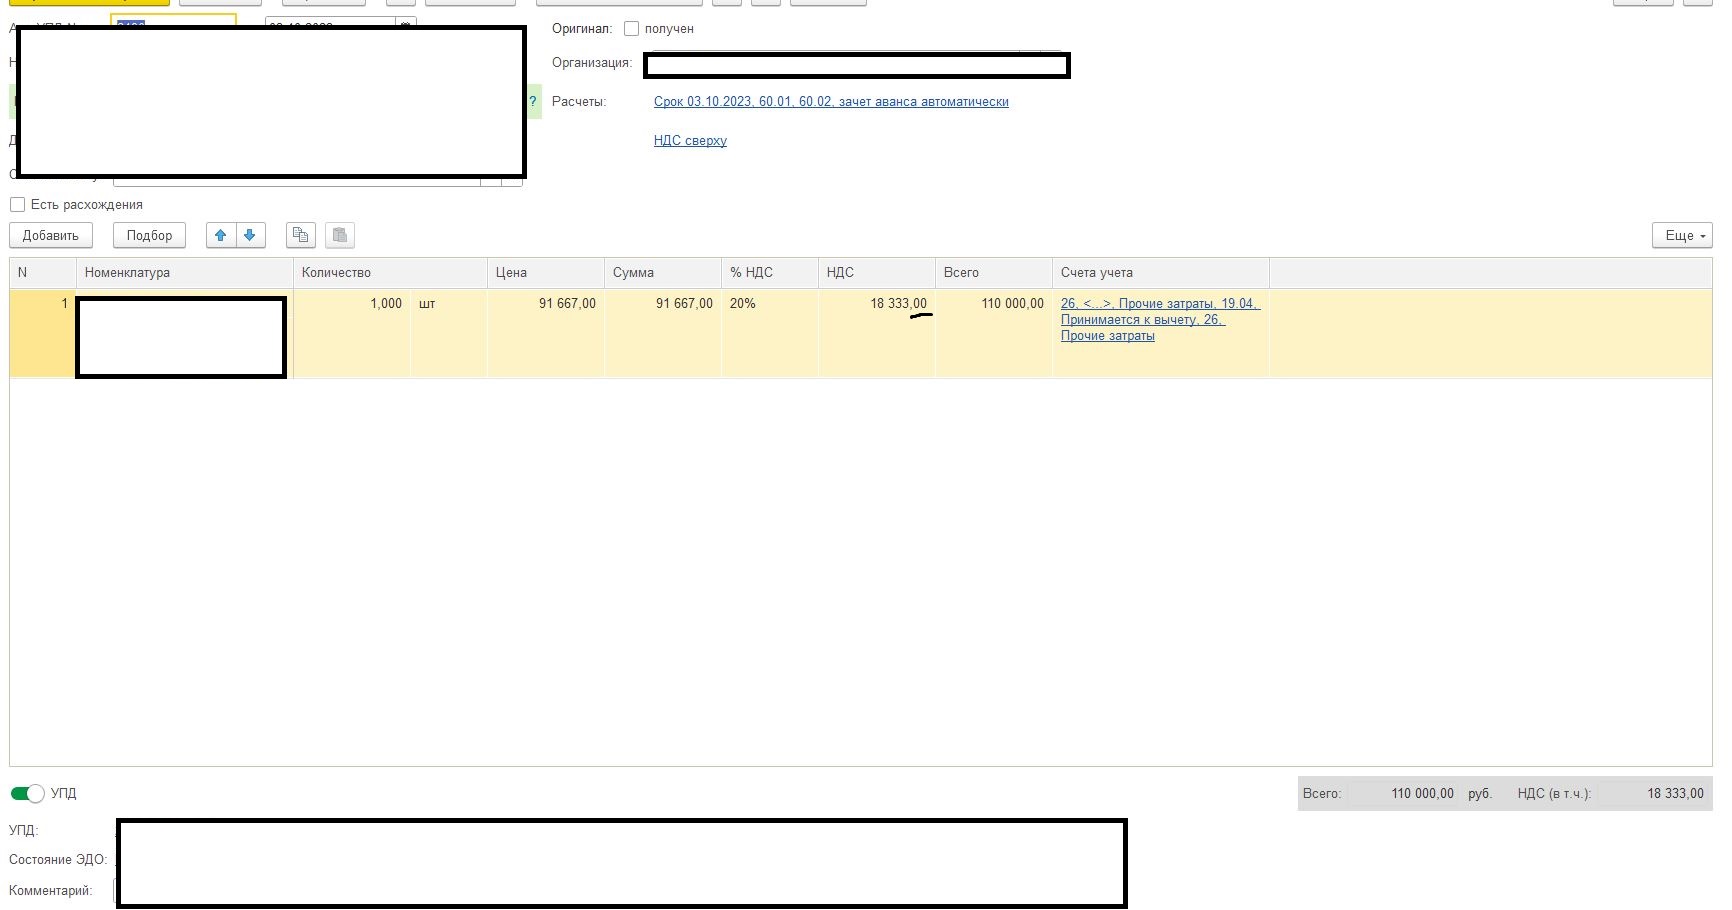Open the 'Срок 03.10.2023' settlements link
1732x910 pixels.
(830, 102)
